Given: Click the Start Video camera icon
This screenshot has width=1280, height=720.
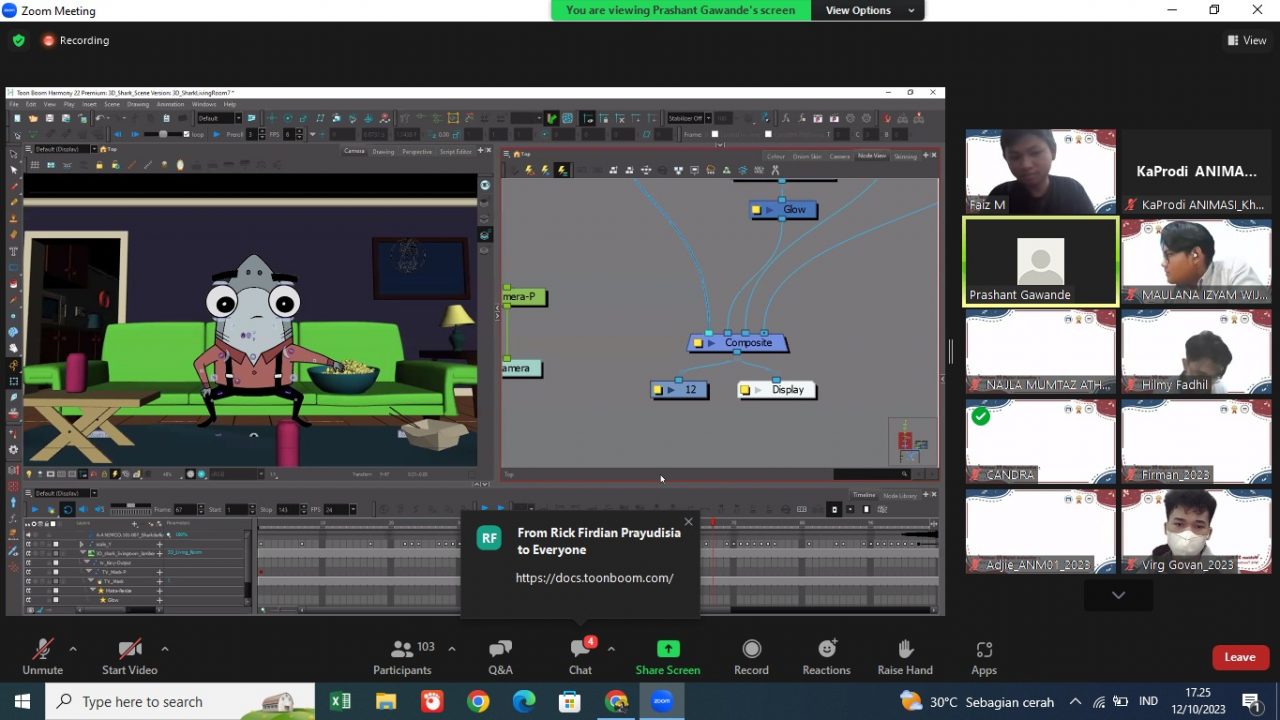Looking at the screenshot, I should click(x=130, y=650).
